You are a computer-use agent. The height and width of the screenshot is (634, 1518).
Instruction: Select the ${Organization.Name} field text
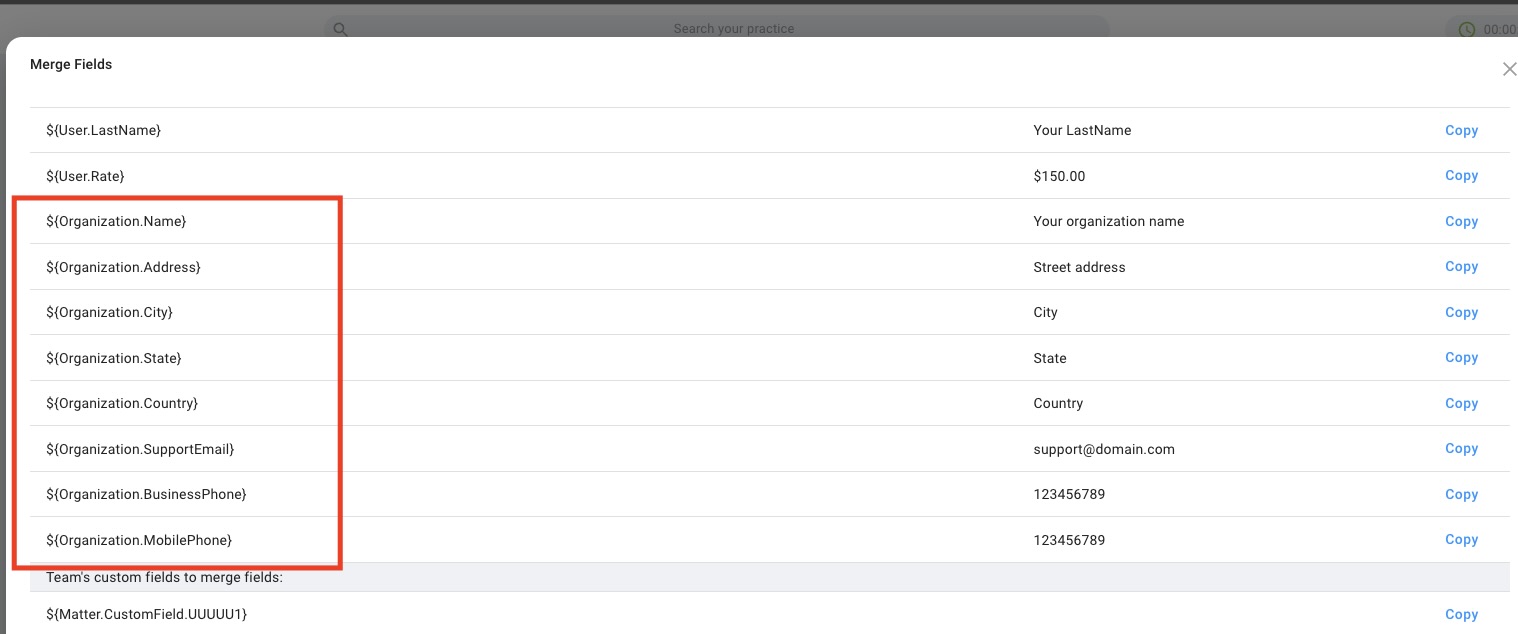(x=116, y=221)
